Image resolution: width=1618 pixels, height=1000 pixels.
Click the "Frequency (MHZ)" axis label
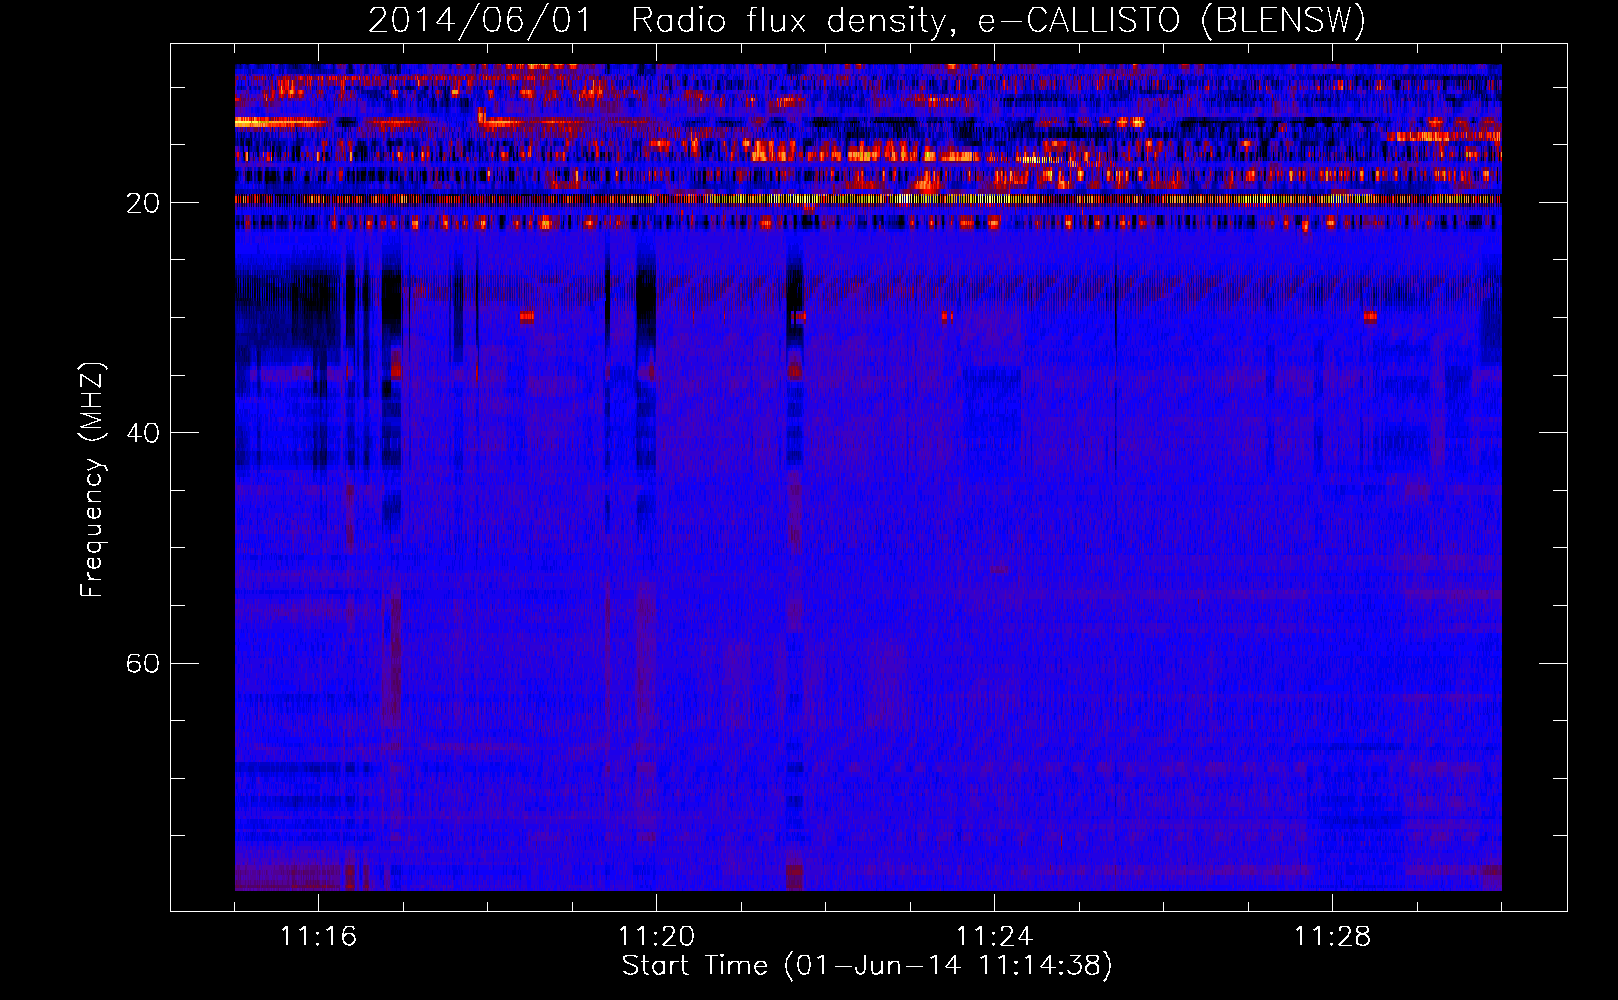(91, 480)
